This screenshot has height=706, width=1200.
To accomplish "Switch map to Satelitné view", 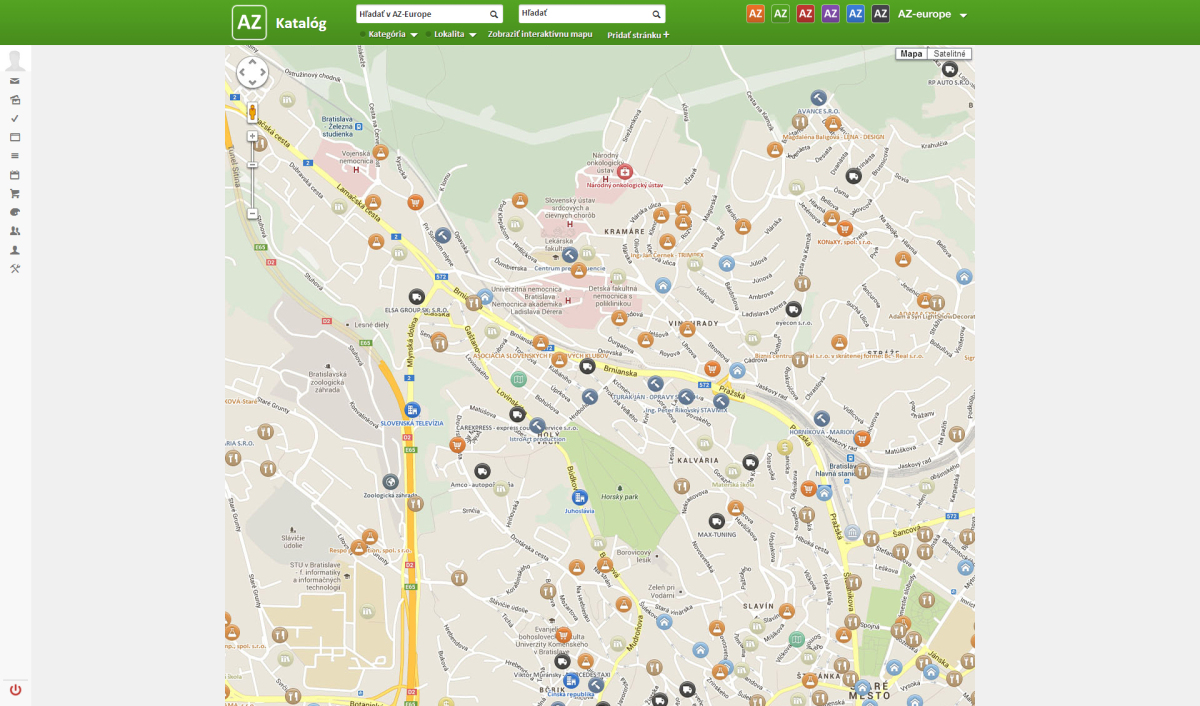I will click(x=949, y=54).
